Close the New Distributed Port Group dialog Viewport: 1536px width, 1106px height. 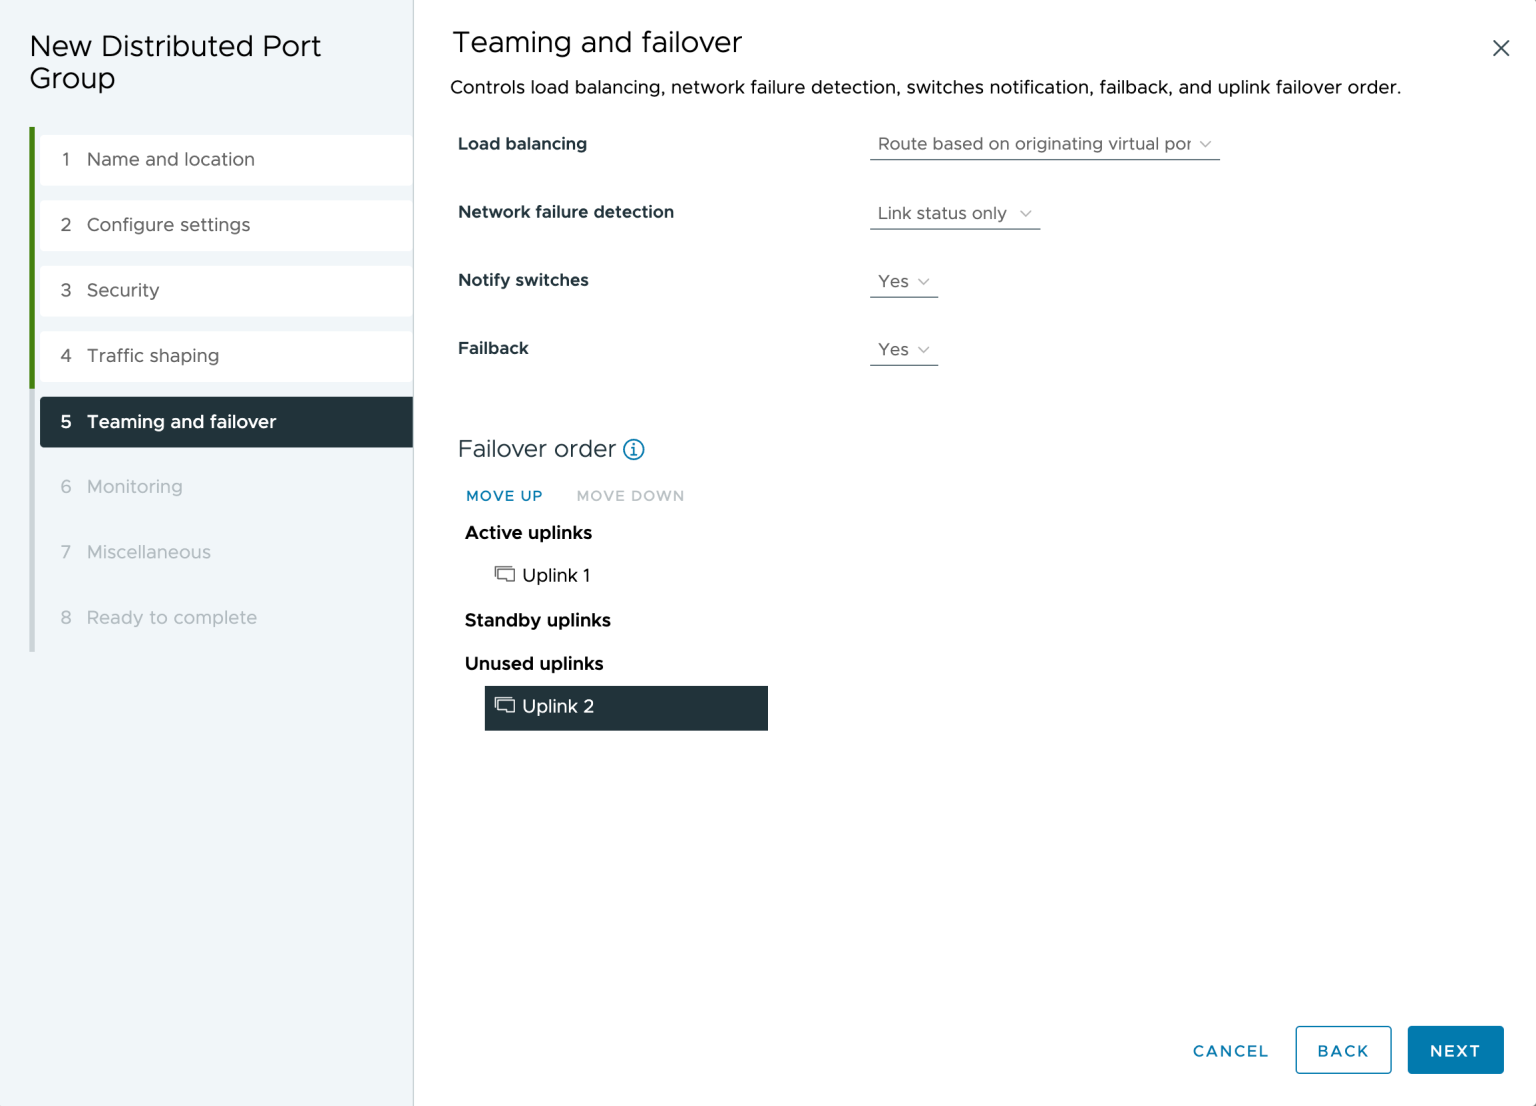pos(1500,48)
